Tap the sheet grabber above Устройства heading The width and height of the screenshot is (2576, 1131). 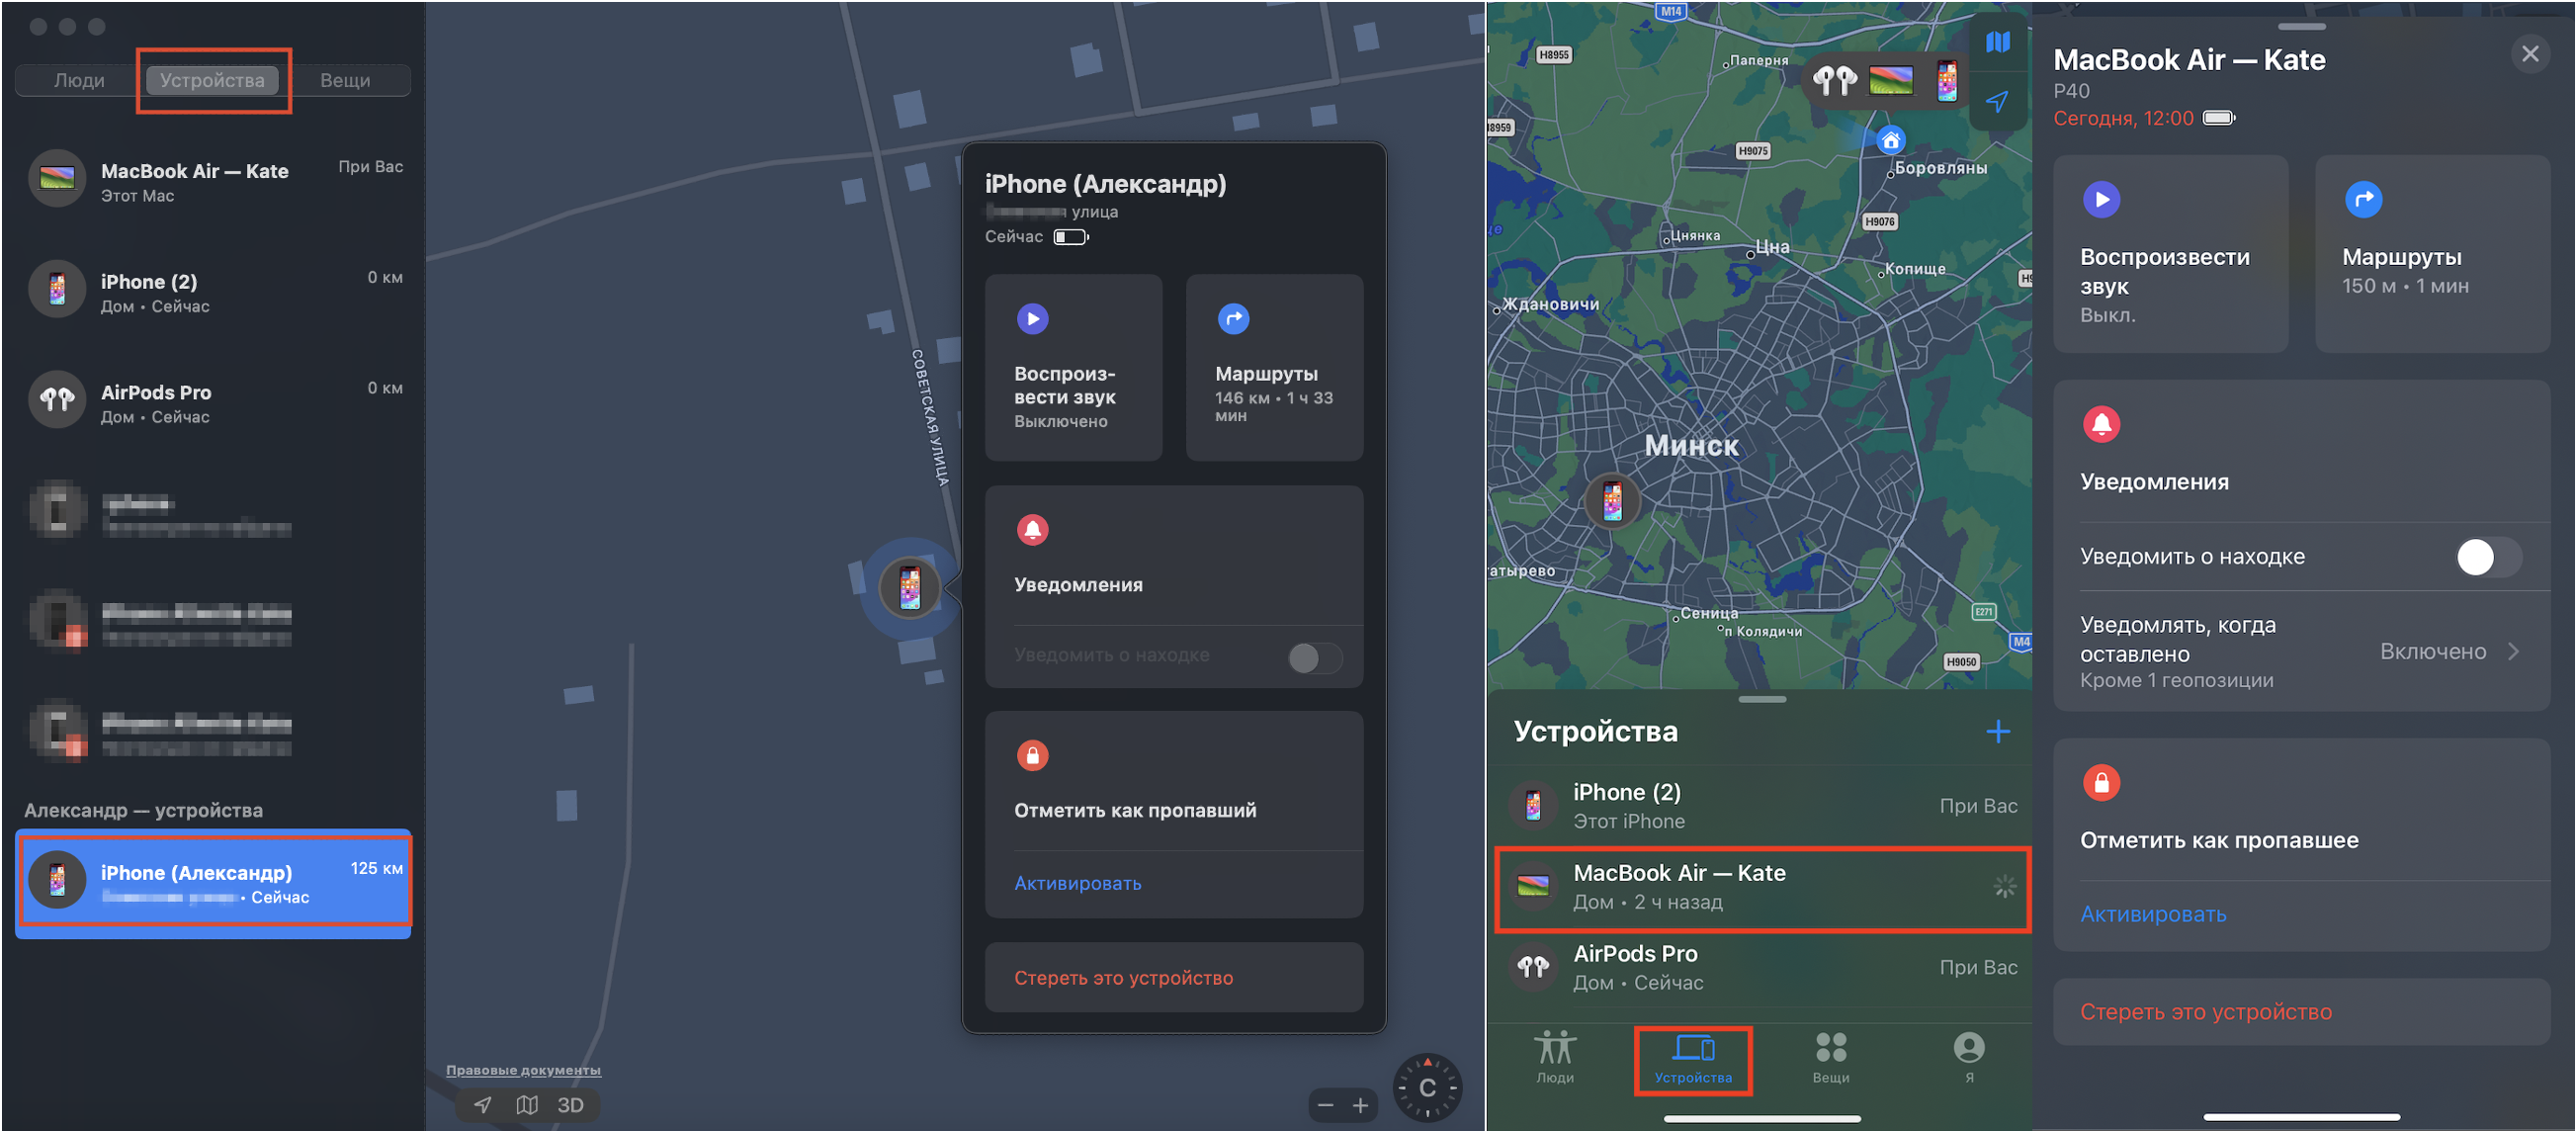[x=1761, y=699]
